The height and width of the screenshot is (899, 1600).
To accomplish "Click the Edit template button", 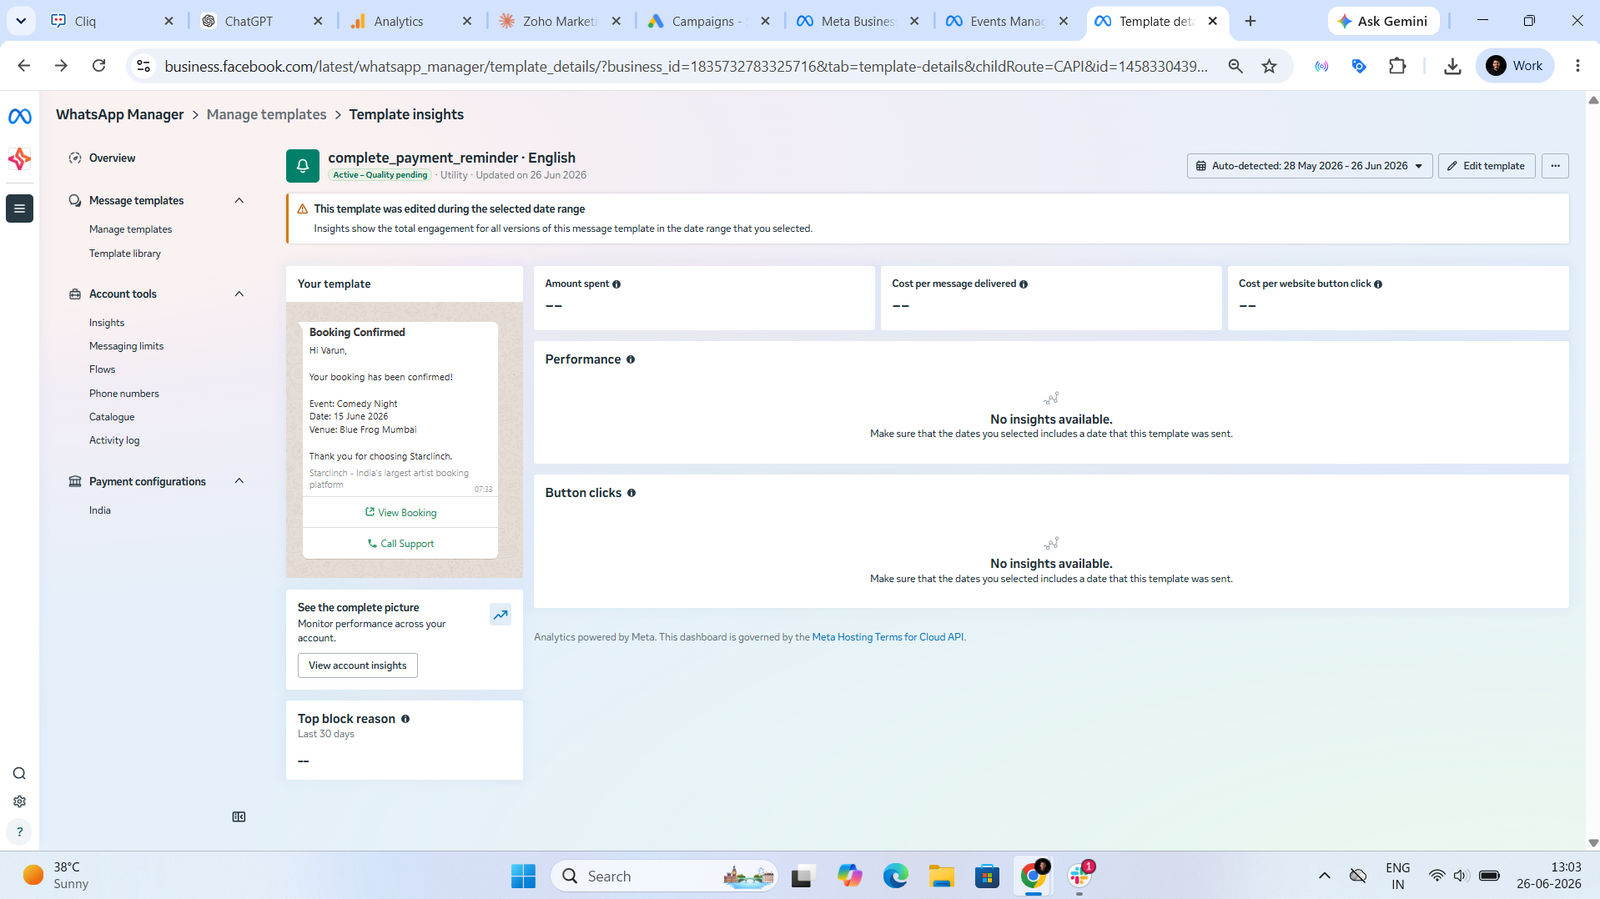I will [1486, 166].
